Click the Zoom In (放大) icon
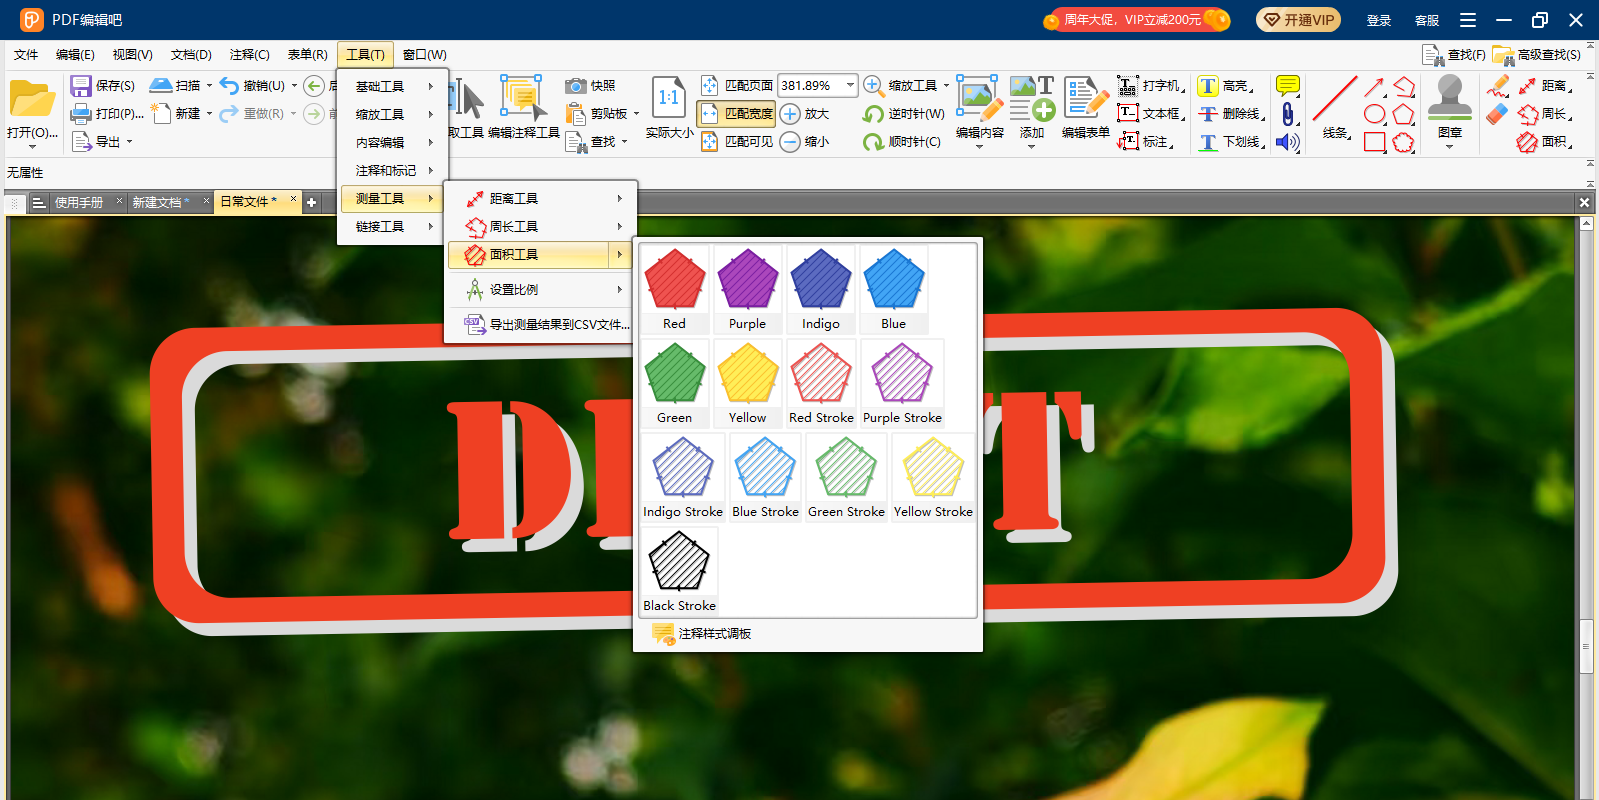Viewport: 1599px width, 800px height. point(790,114)
